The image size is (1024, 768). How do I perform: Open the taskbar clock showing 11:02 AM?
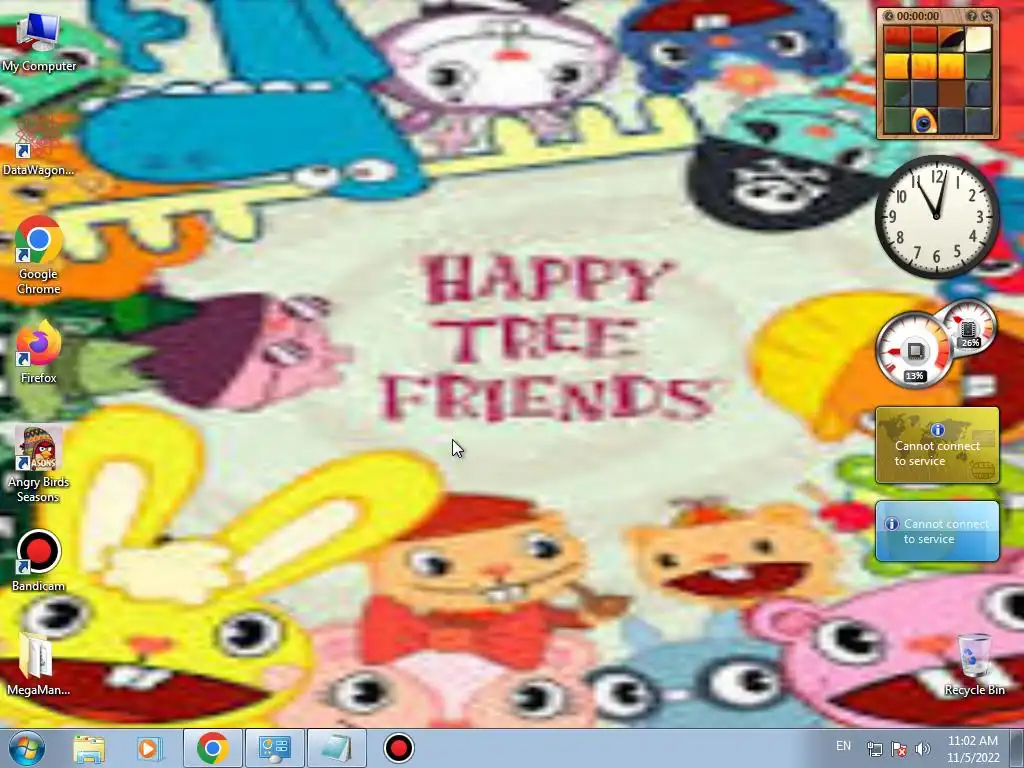973,749
